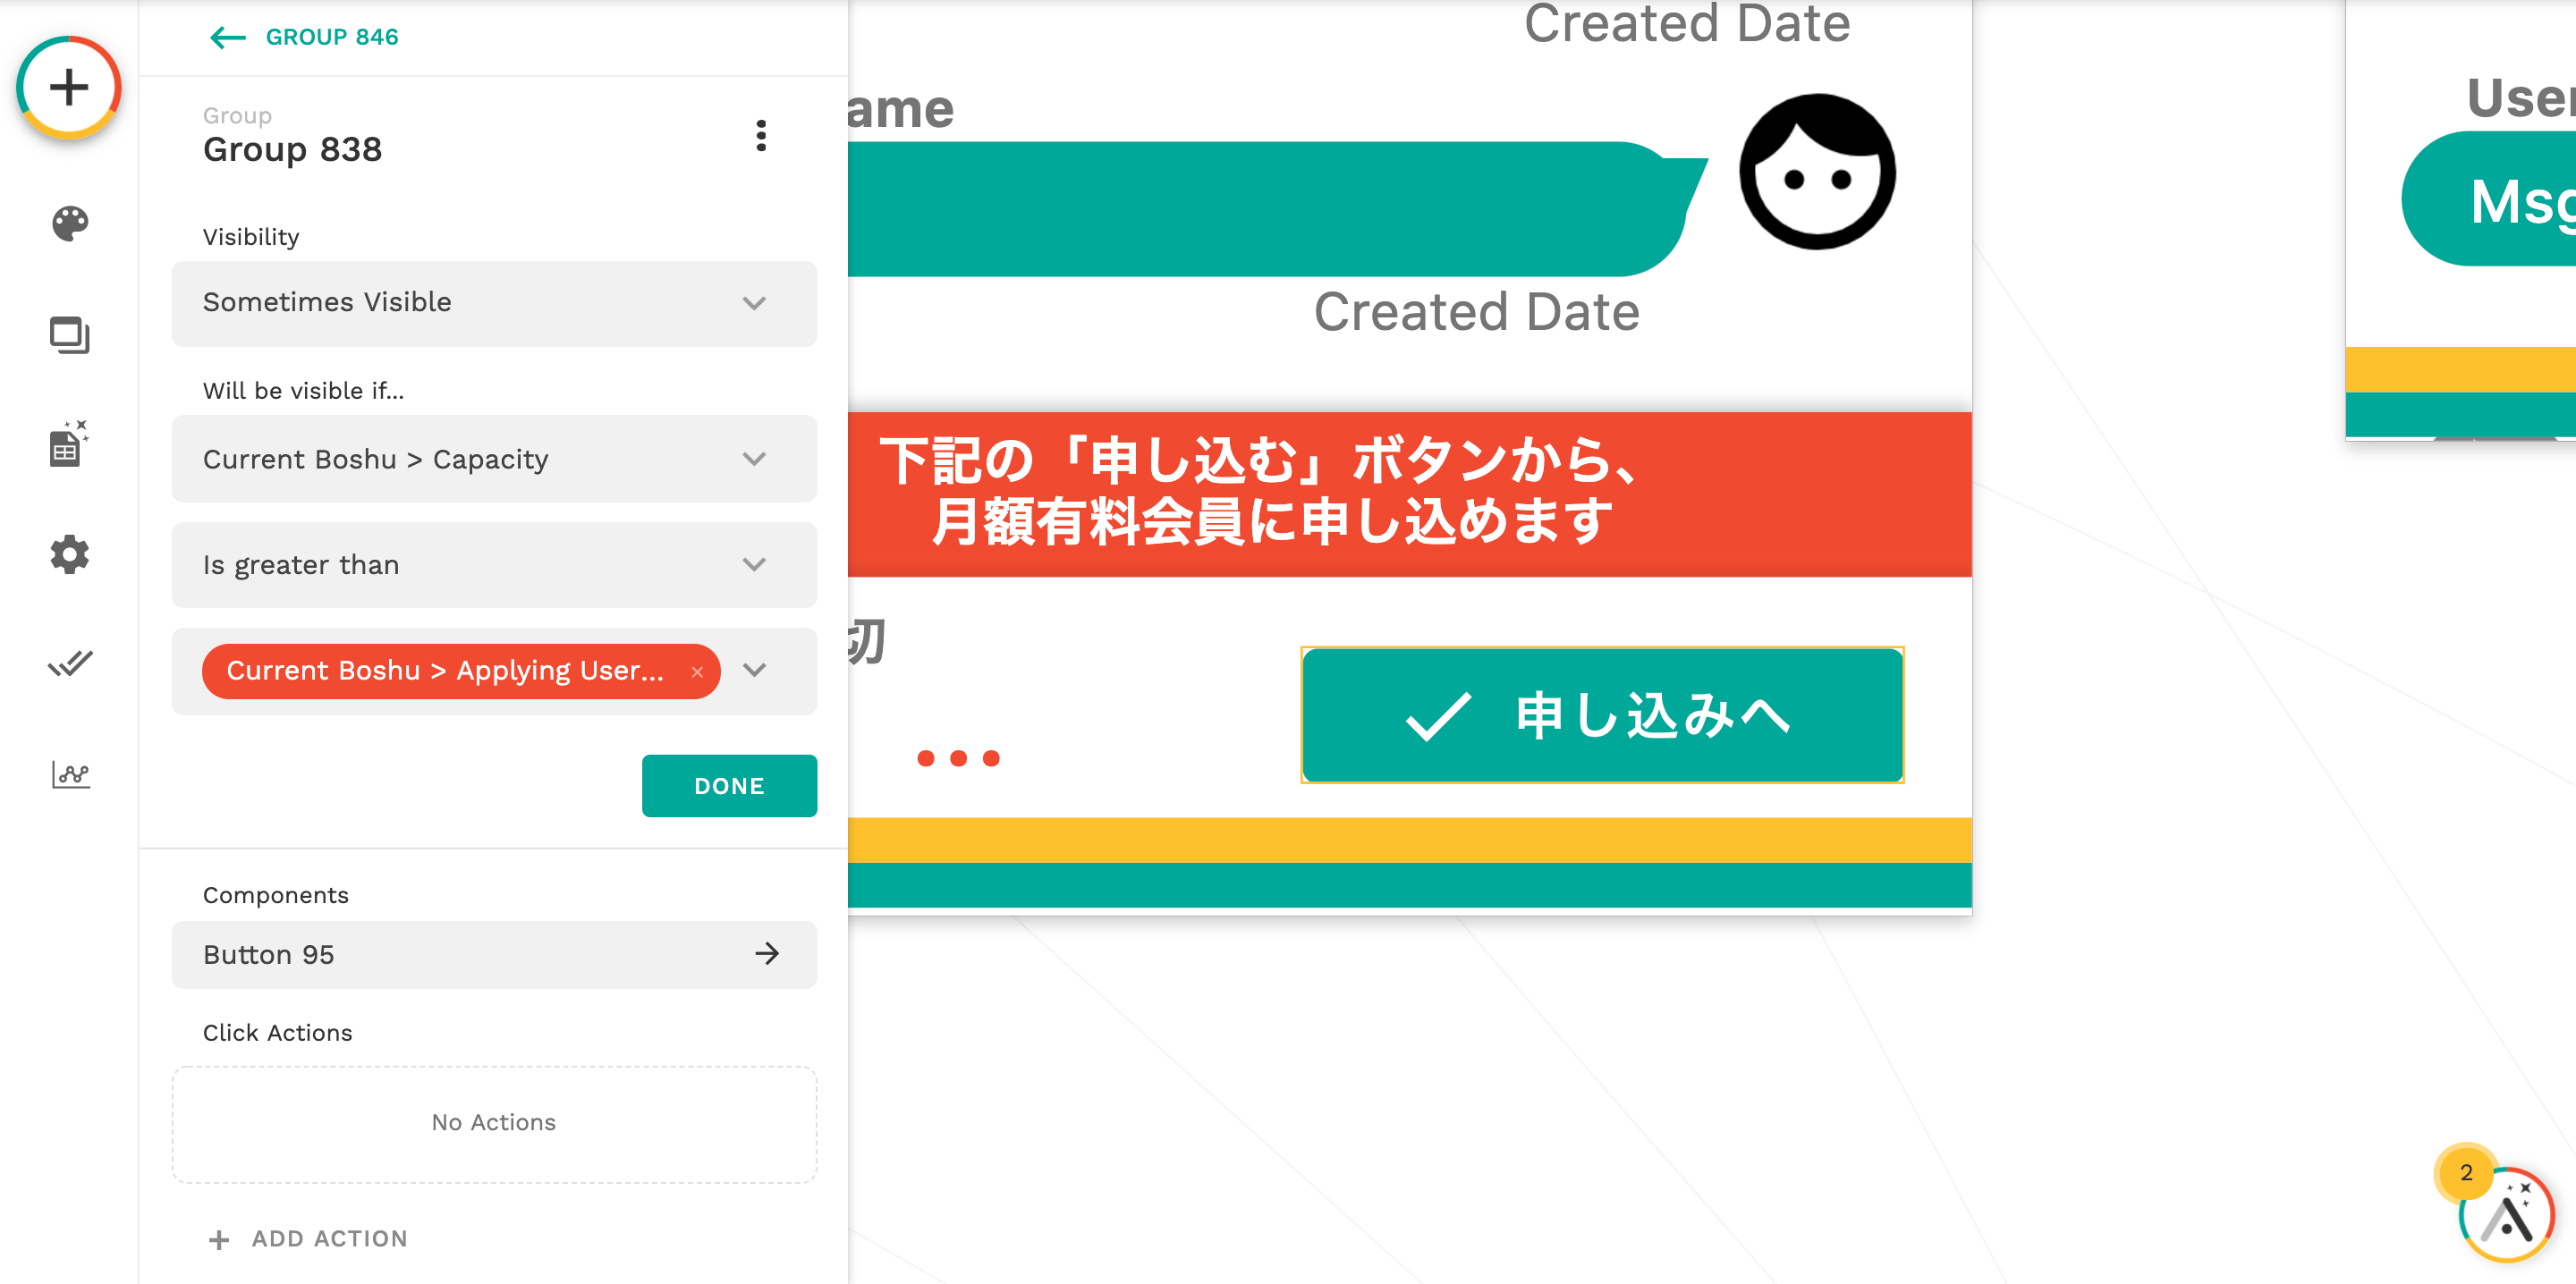This screenshot has width=2576, height=1284.
Task: Open the Current Boshu > Capacity dropdown
Action: click(x=494, y=459)
